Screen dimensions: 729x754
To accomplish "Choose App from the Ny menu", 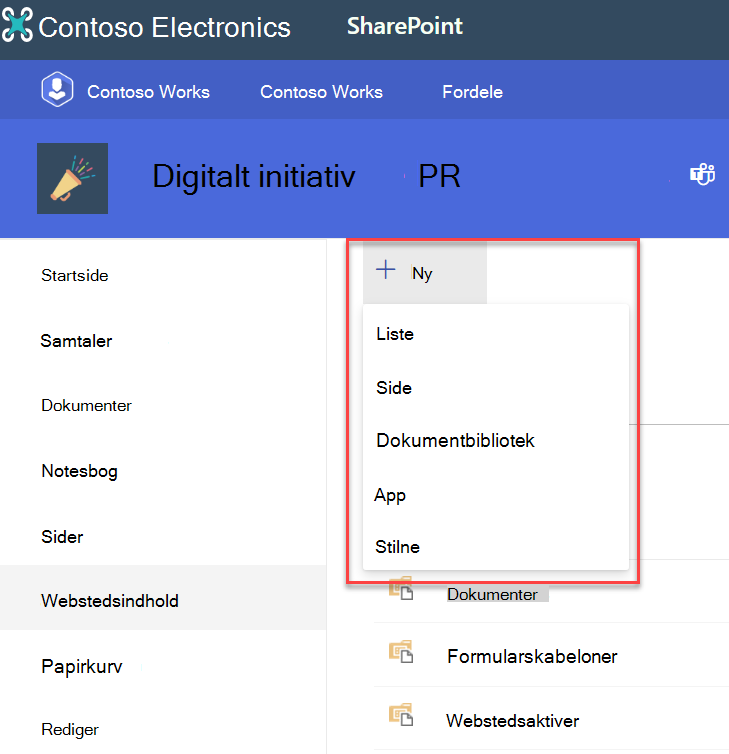I will pyautogui.click(x=496, y=495).
